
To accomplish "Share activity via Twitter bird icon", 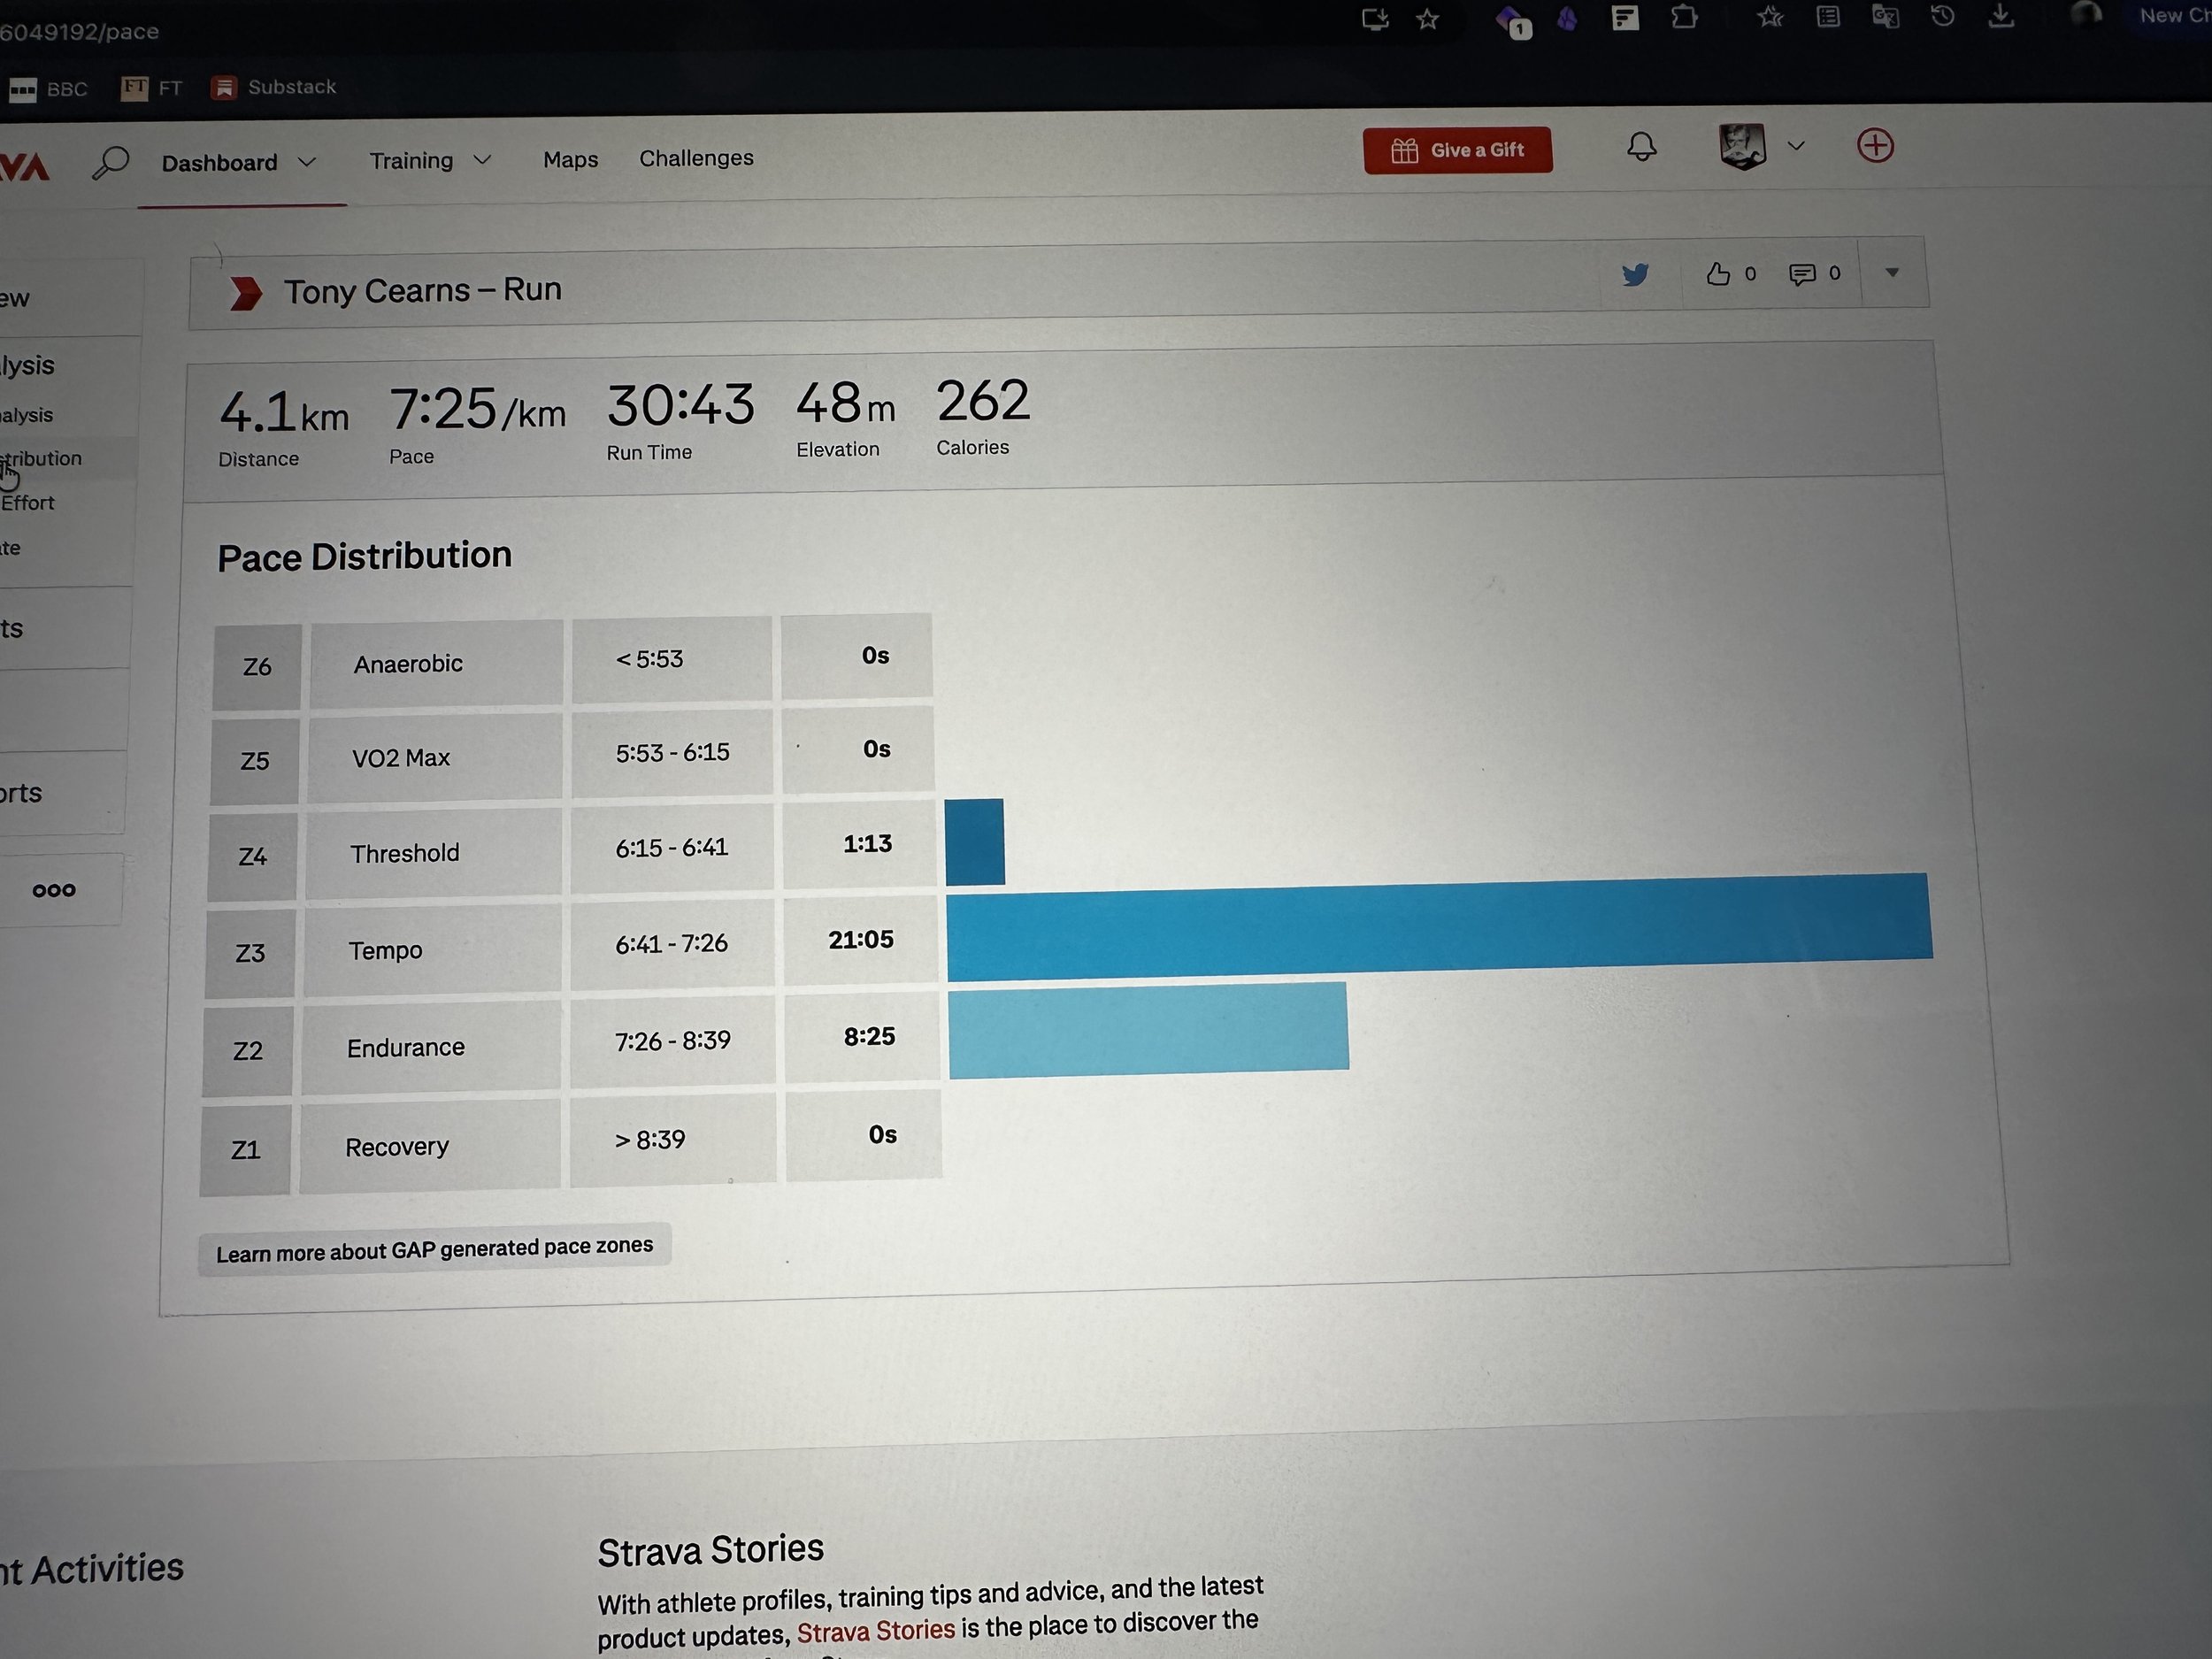I will click(x=1635, y=274).
